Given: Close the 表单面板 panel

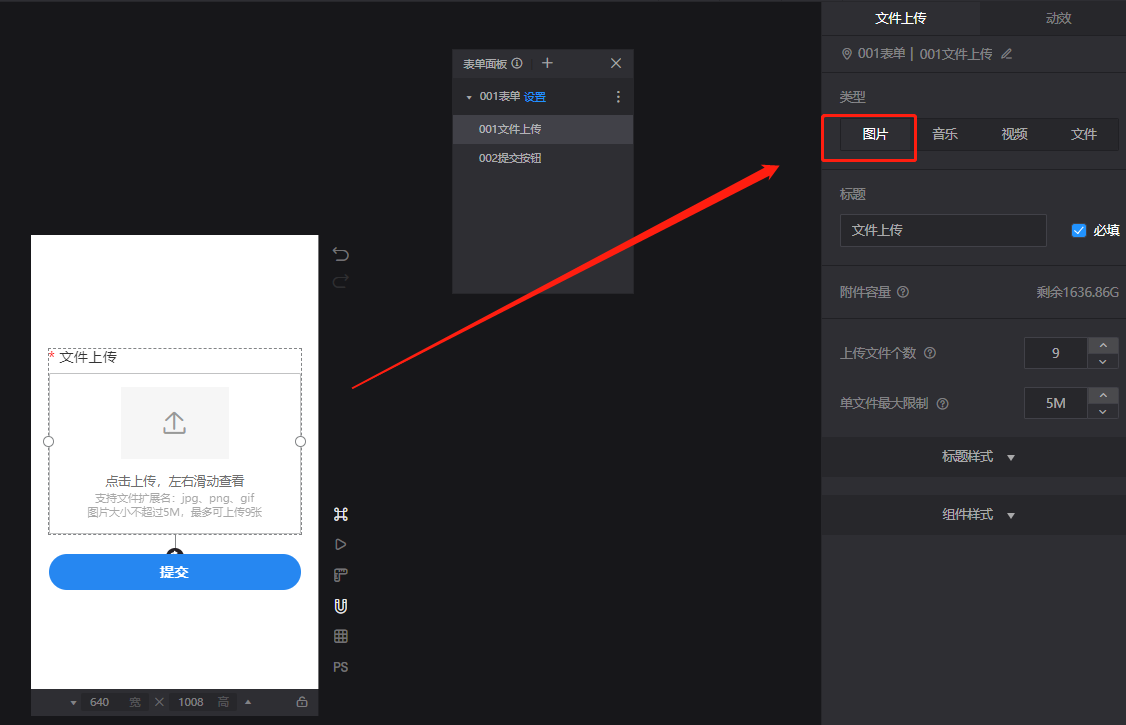Looking at the screenshot, I should tap(616, 63).
